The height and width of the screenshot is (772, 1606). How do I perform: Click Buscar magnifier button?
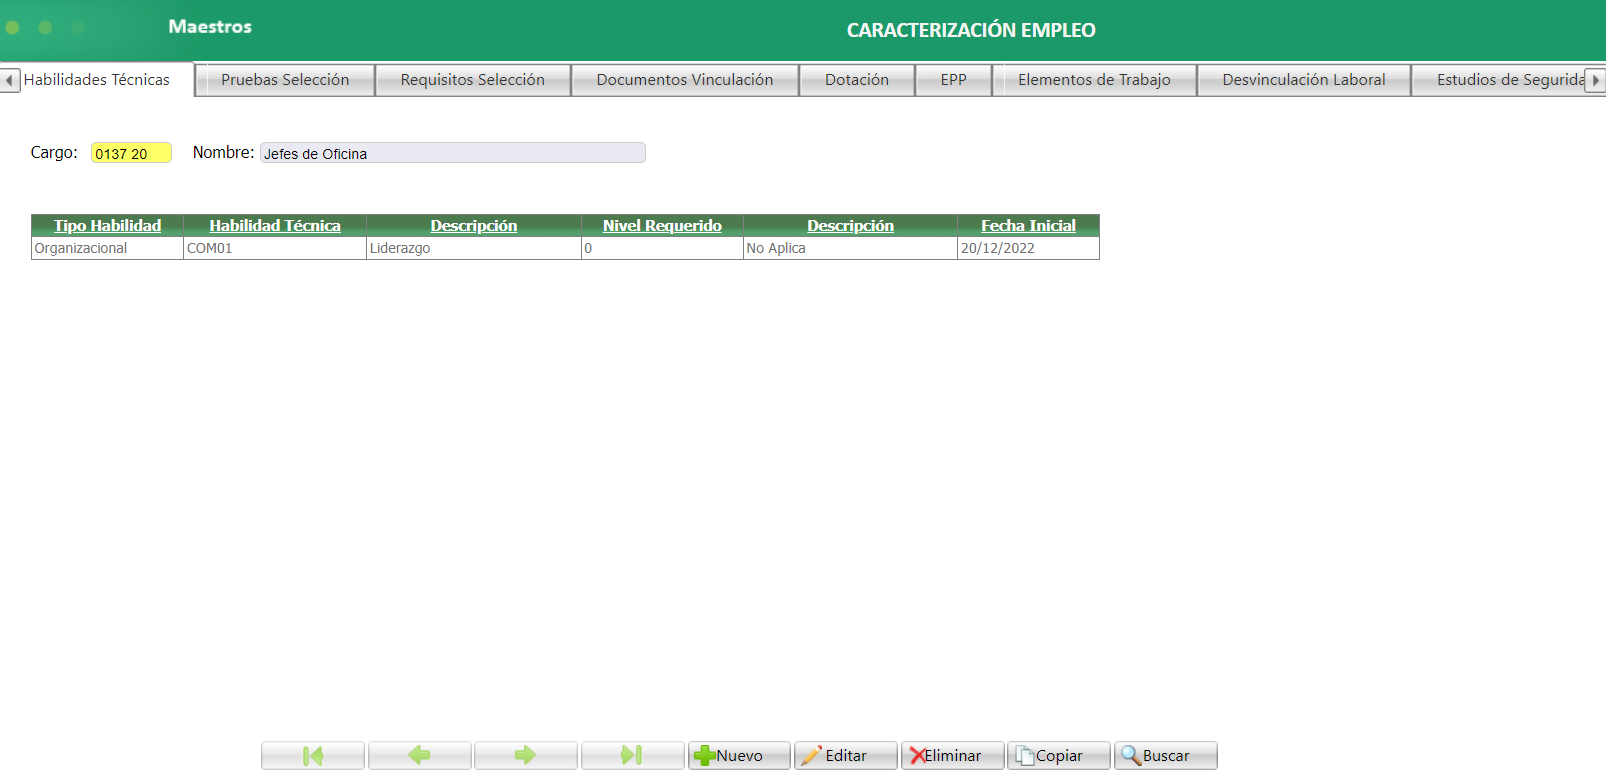(x=1165, y=755)
